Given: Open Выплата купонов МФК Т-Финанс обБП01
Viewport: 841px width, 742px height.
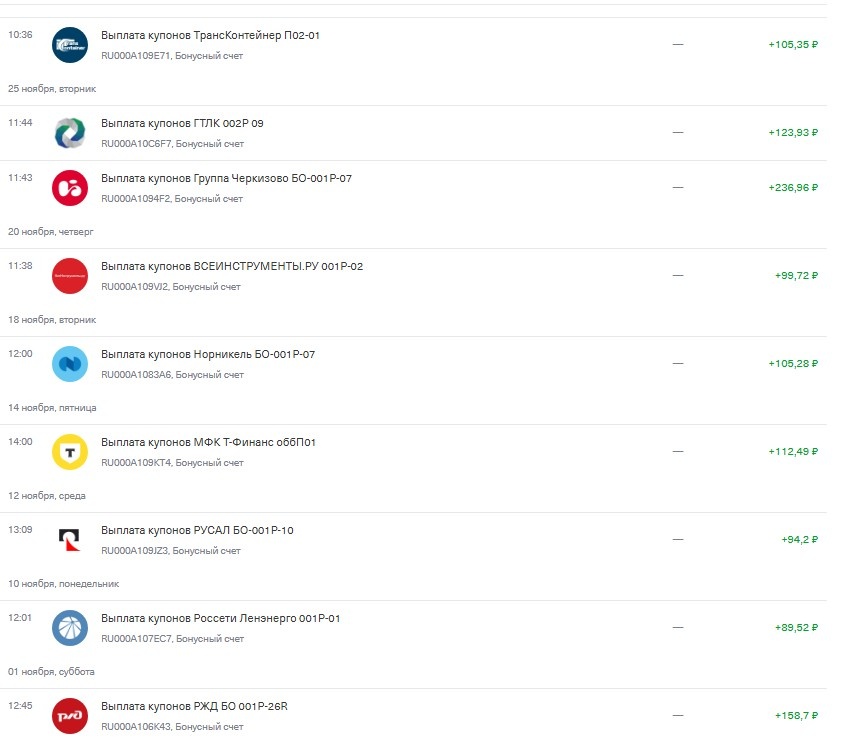Looking at the screenshot, I should tap(208, 442).
